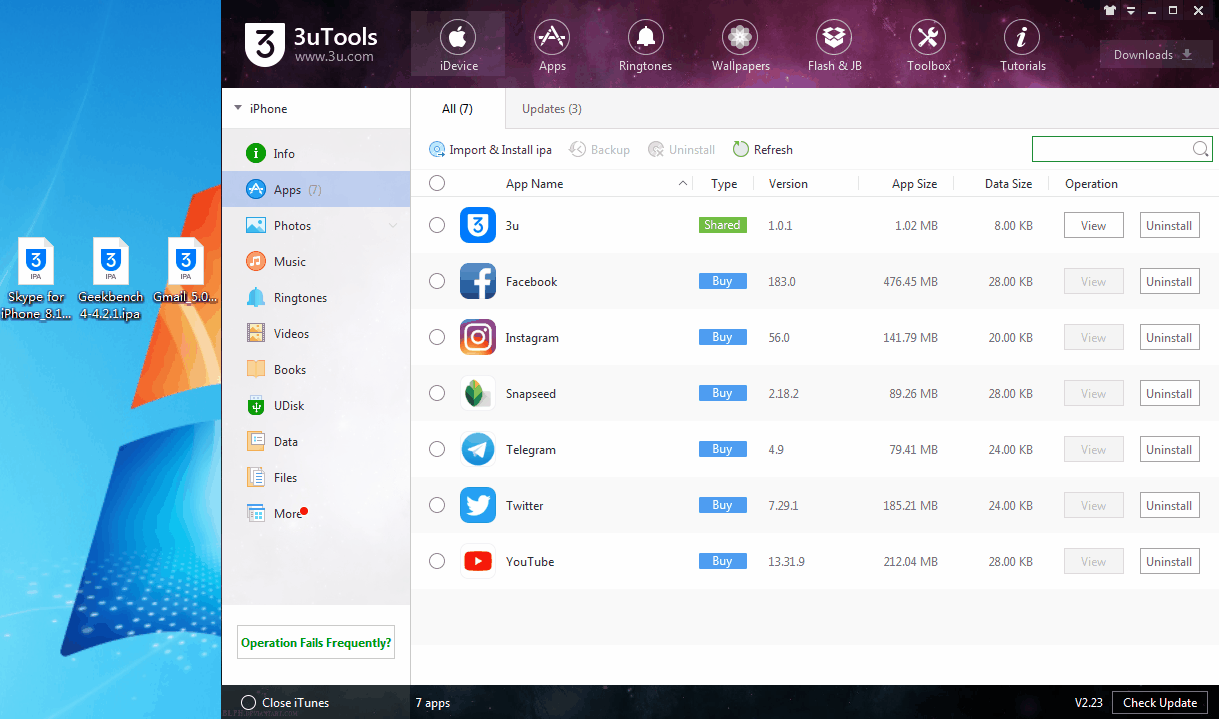This screenshot has width=1219, height=719.
Task: Click the Facebook app icon
Action: click(478, 281)
